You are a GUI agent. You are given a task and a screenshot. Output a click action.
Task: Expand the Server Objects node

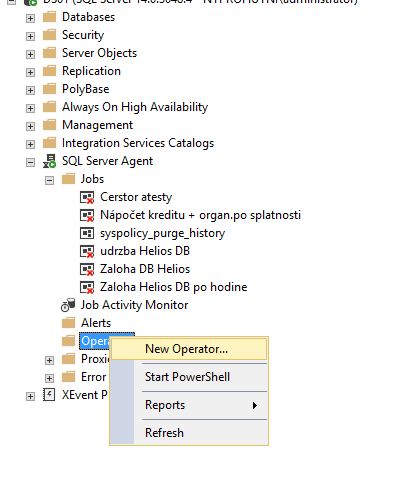point(30,54)
